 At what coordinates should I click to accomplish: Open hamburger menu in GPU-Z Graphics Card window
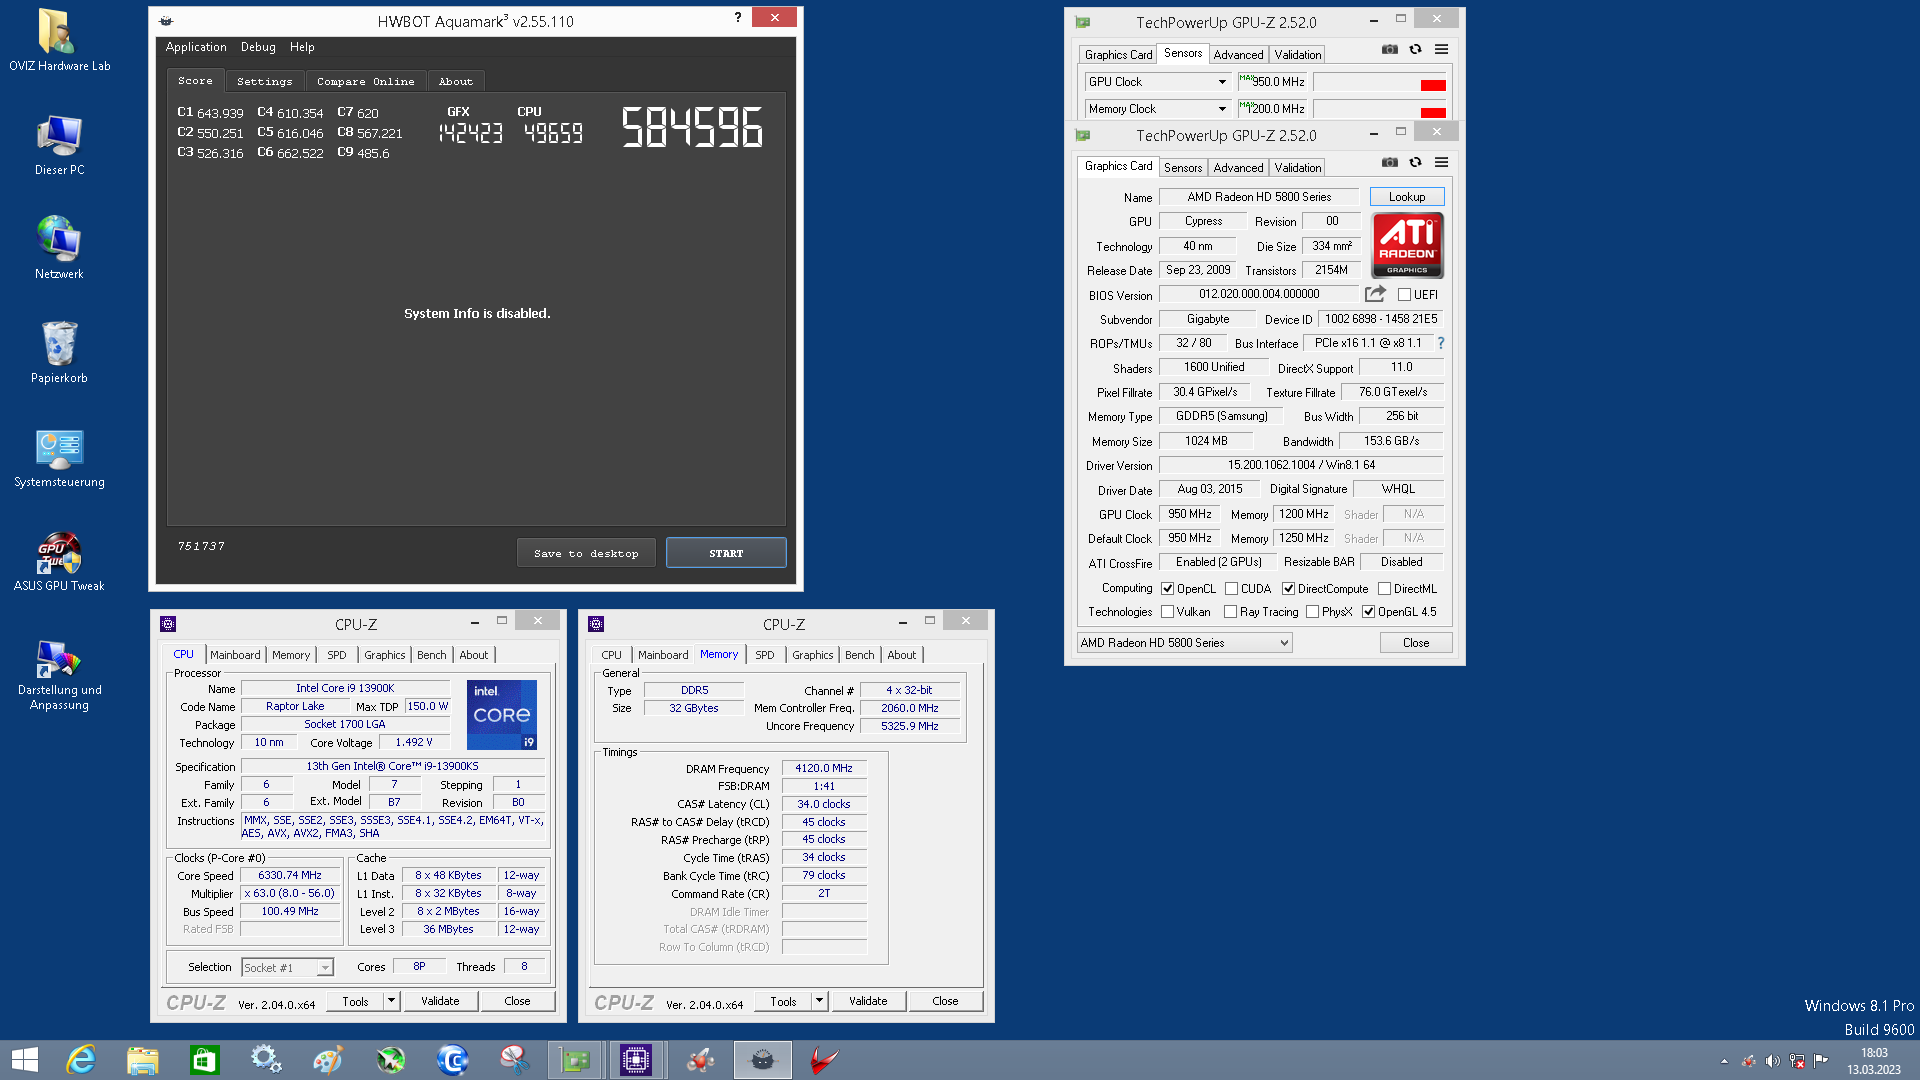click(x=1441, y=163)
